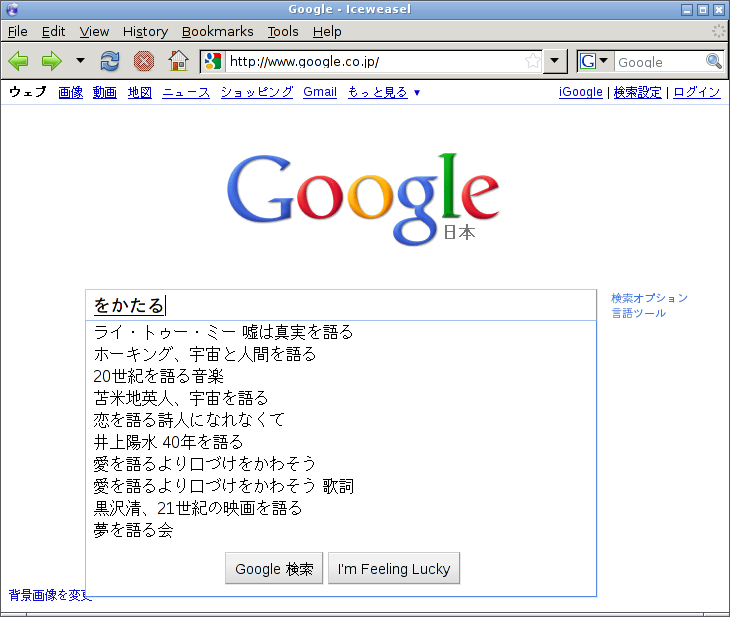This screenshot has height=617, width=730.
Task: Select suggestion 恋を語る詩人になれなくて
Action: [341, 420]
